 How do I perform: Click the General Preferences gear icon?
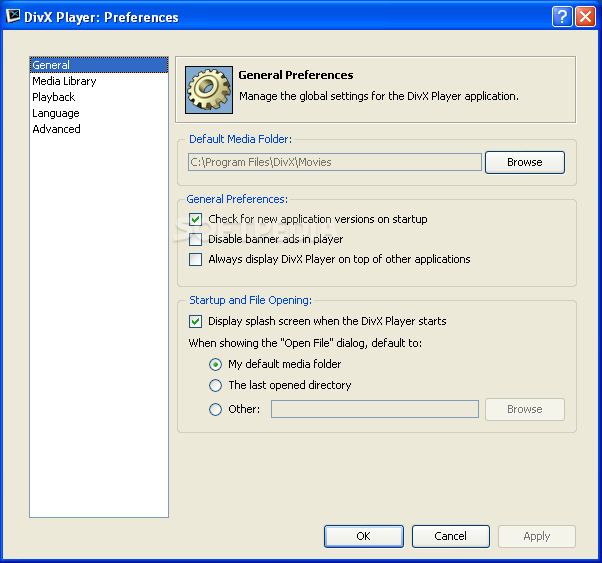tap(209, 90)
